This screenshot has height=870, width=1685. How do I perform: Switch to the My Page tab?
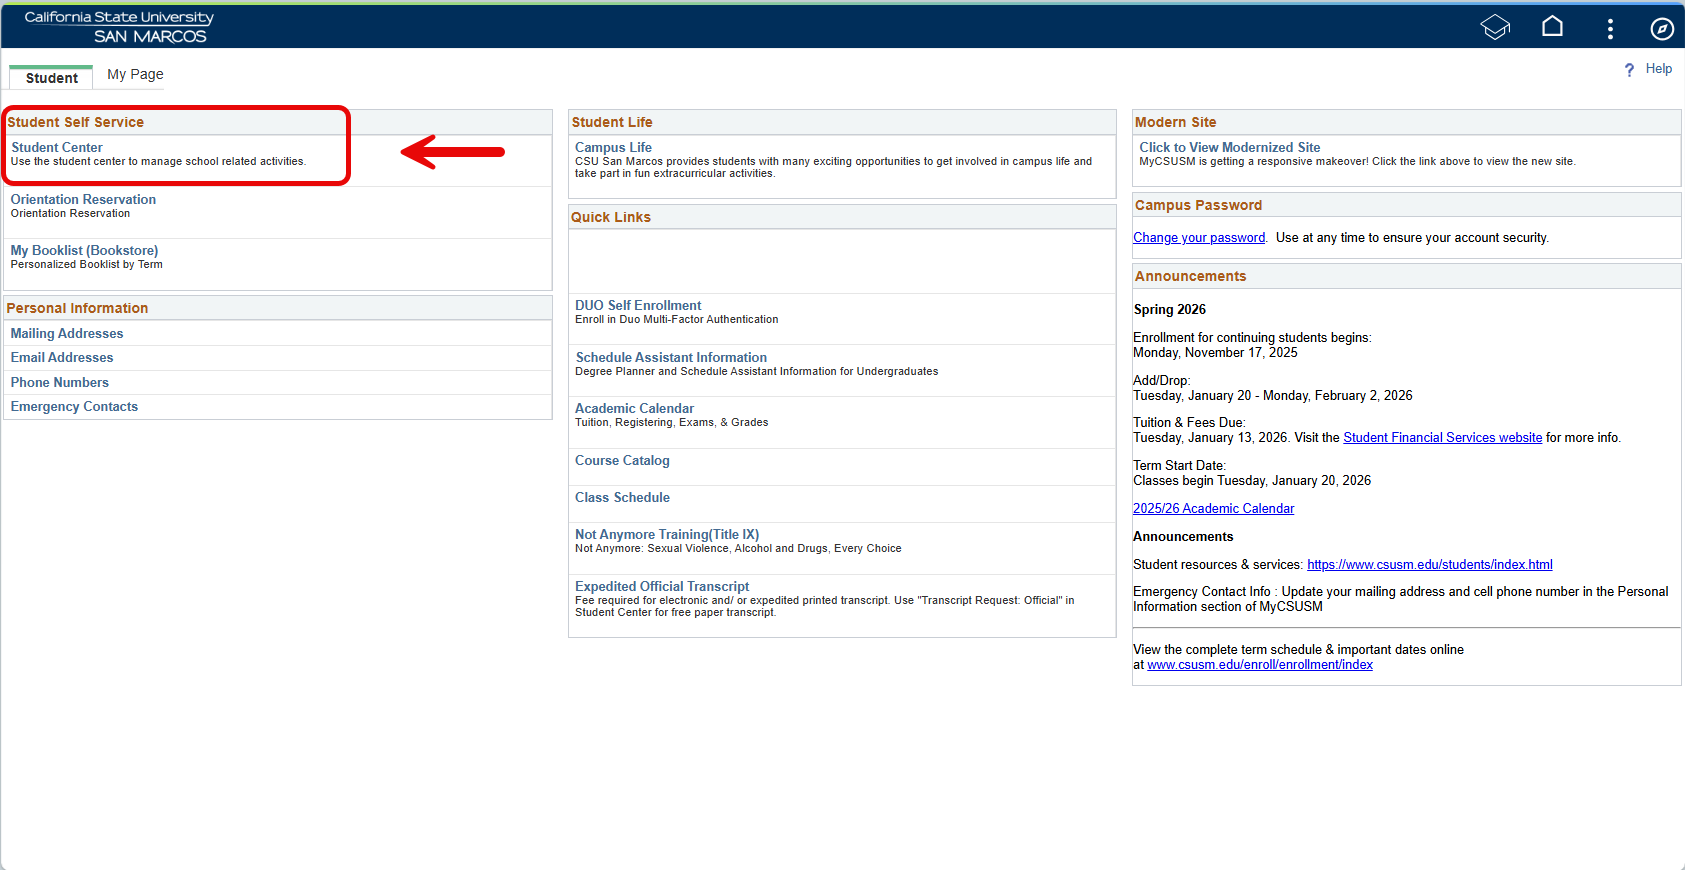135,74
